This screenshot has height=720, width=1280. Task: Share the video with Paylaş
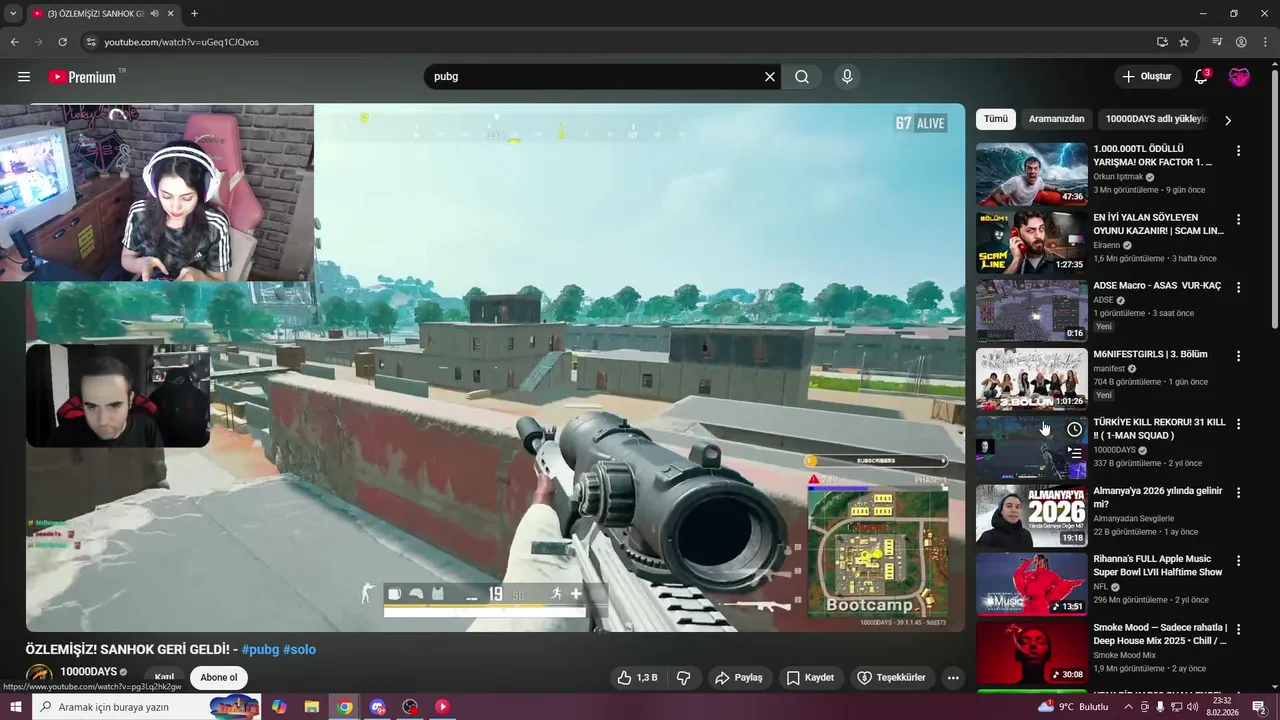point(738,677)
